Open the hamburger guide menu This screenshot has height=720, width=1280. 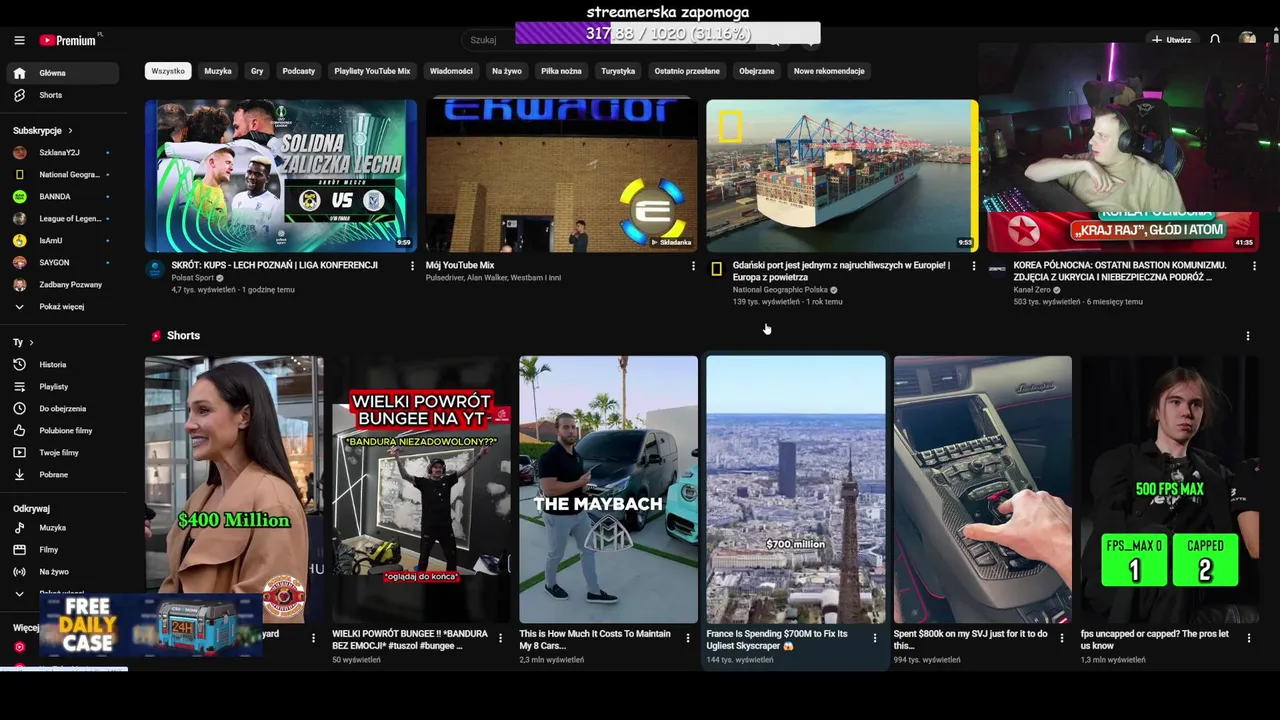tap(19, 40)
